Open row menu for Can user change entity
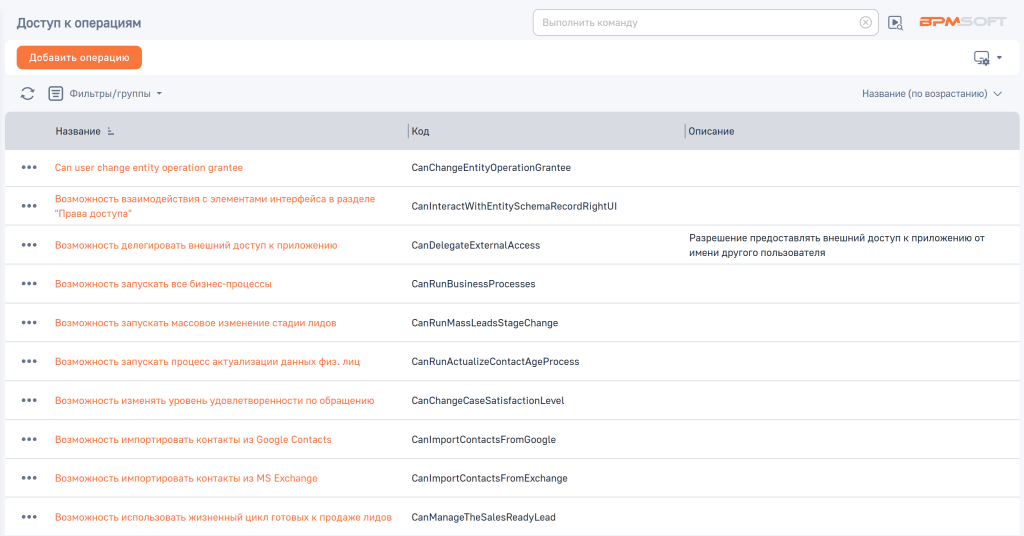This screenshot has height=536, width=1024. coord(29,167)
